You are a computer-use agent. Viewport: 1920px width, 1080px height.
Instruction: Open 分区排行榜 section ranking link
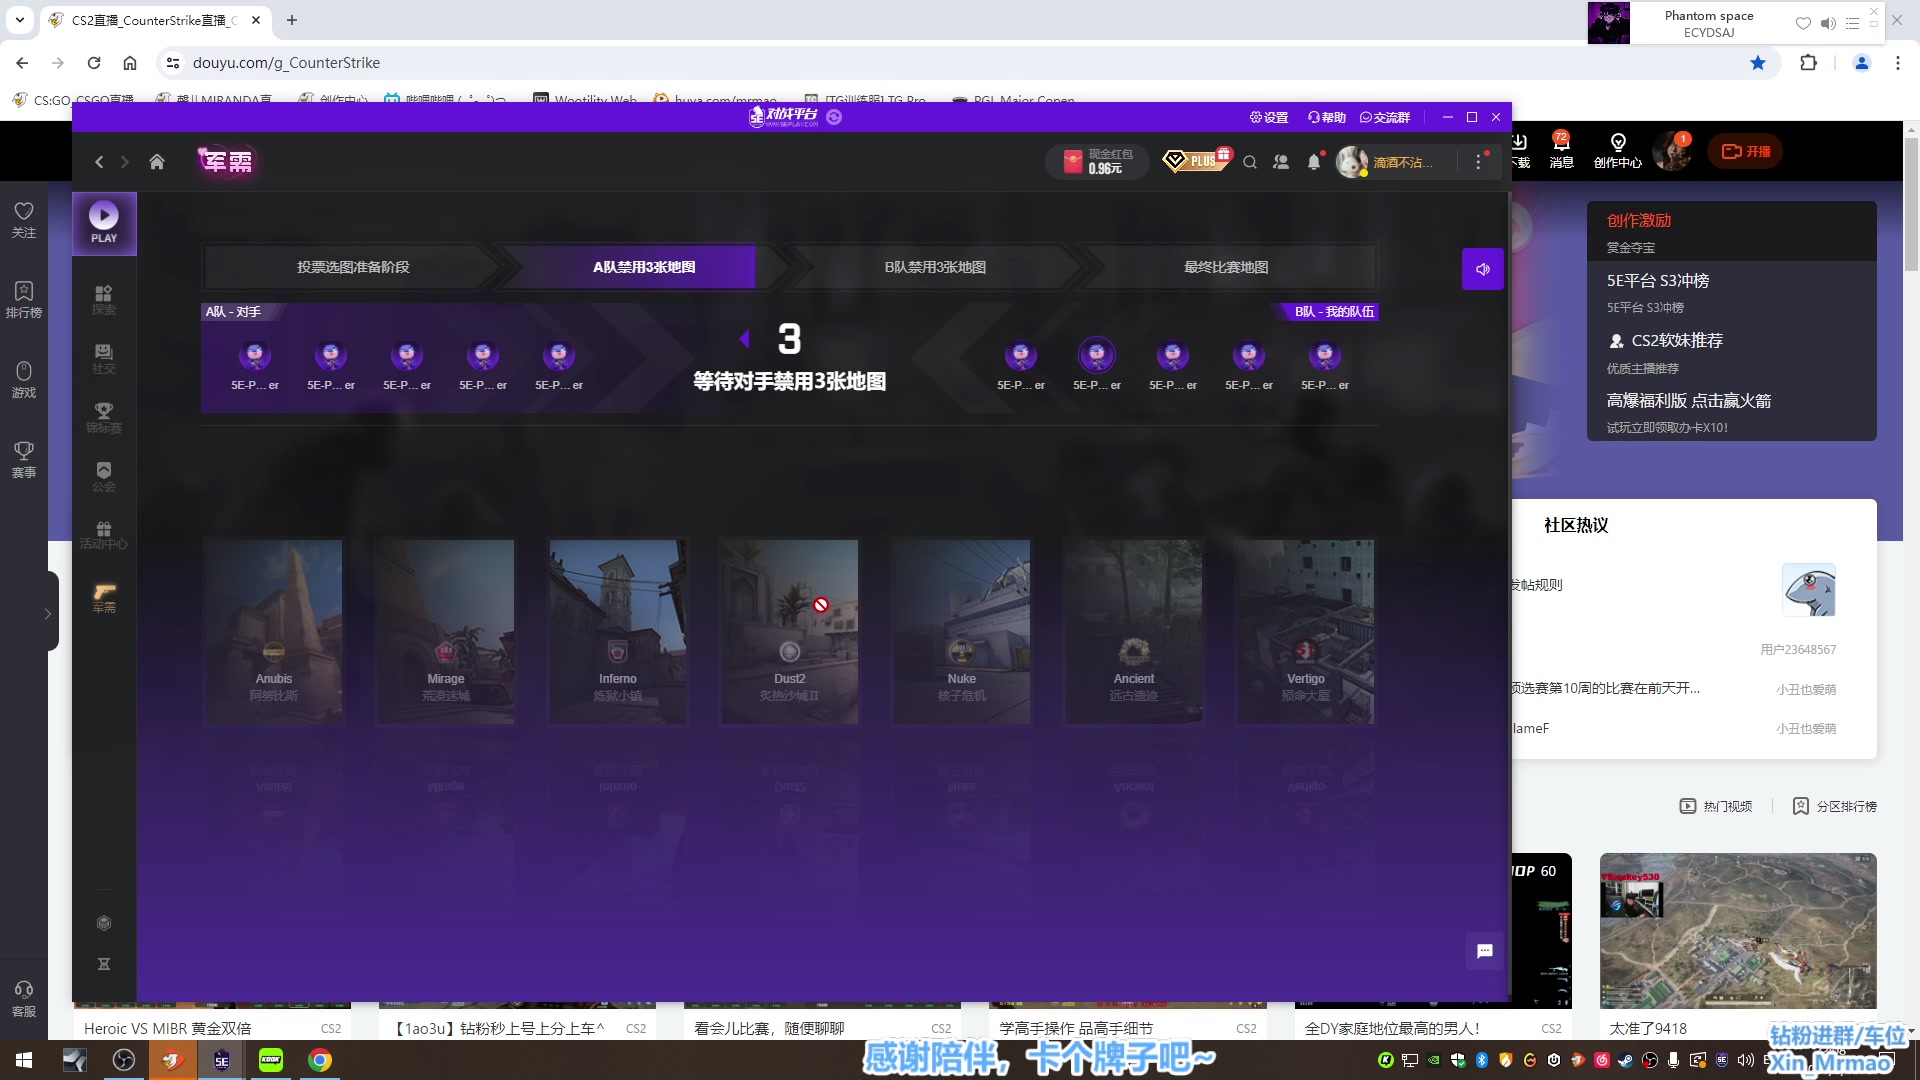(x=1835, y=806)
